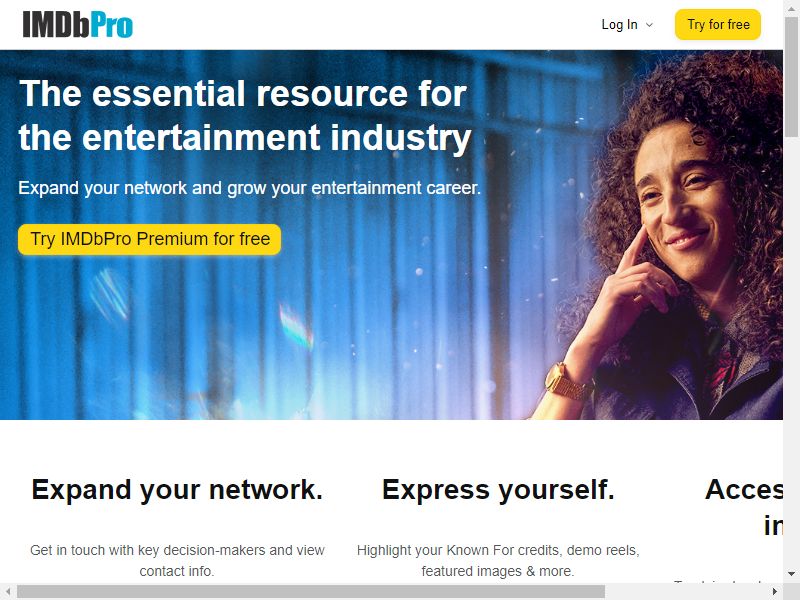Expand the Log In chevron arrow
This screenshot has width=800, height=600.
pos(649,24)
